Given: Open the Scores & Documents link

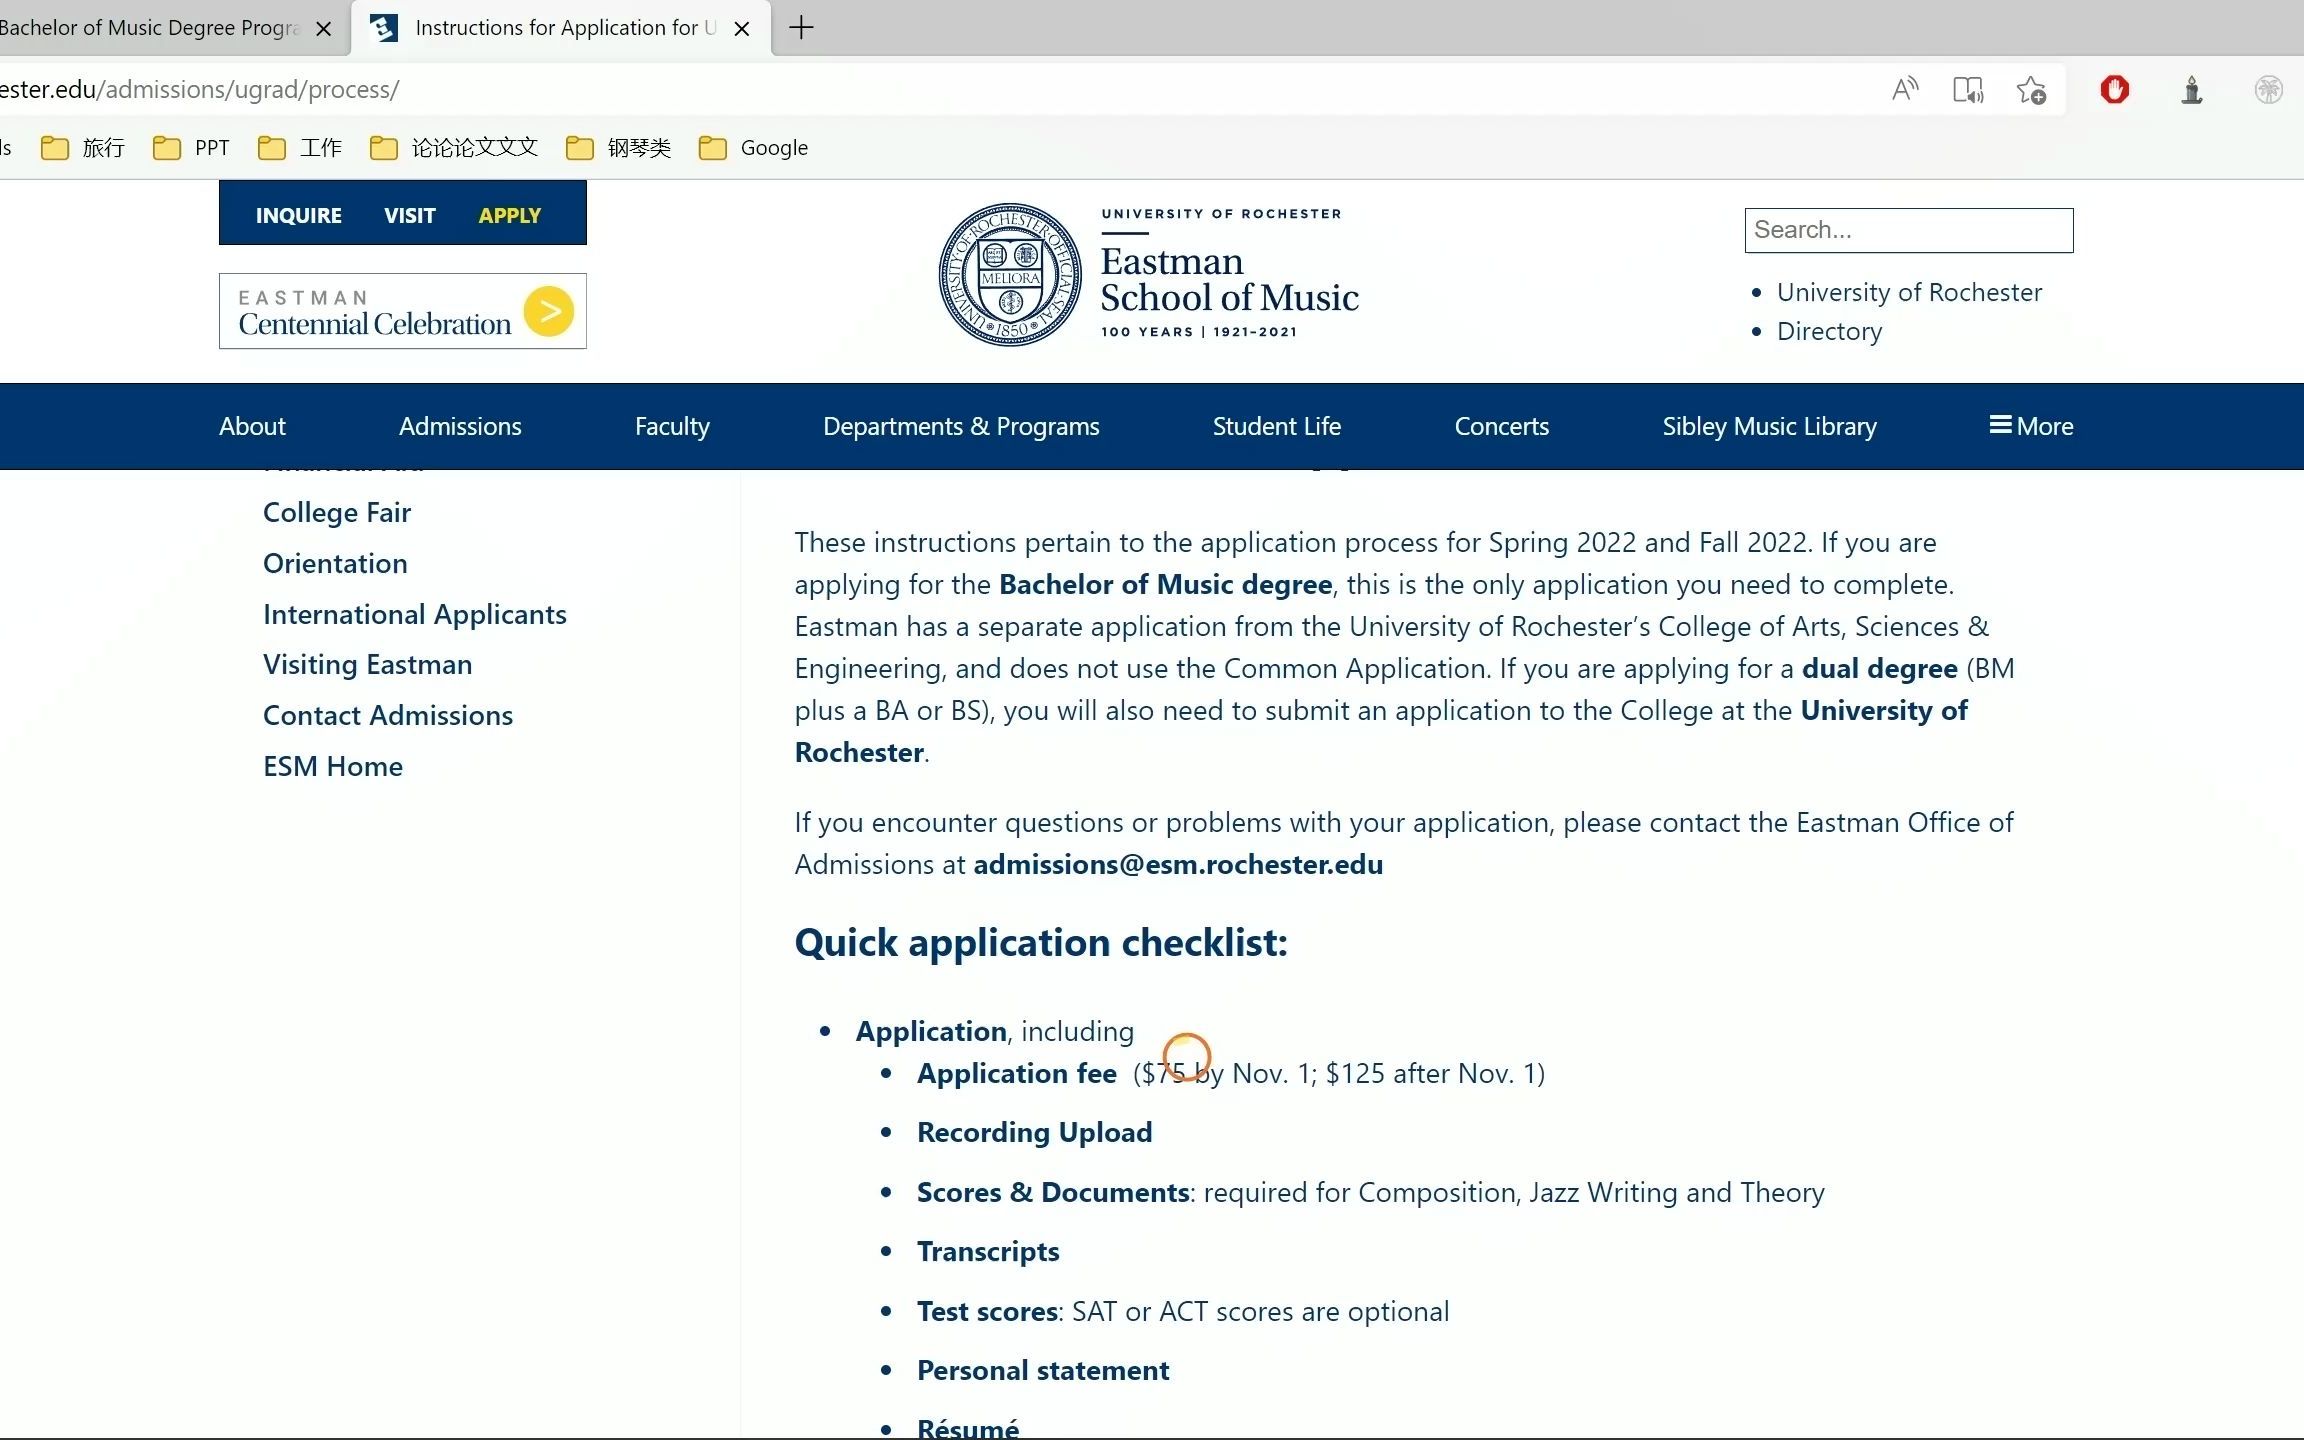Looking at the screenshot, I should [1053, 1192].
